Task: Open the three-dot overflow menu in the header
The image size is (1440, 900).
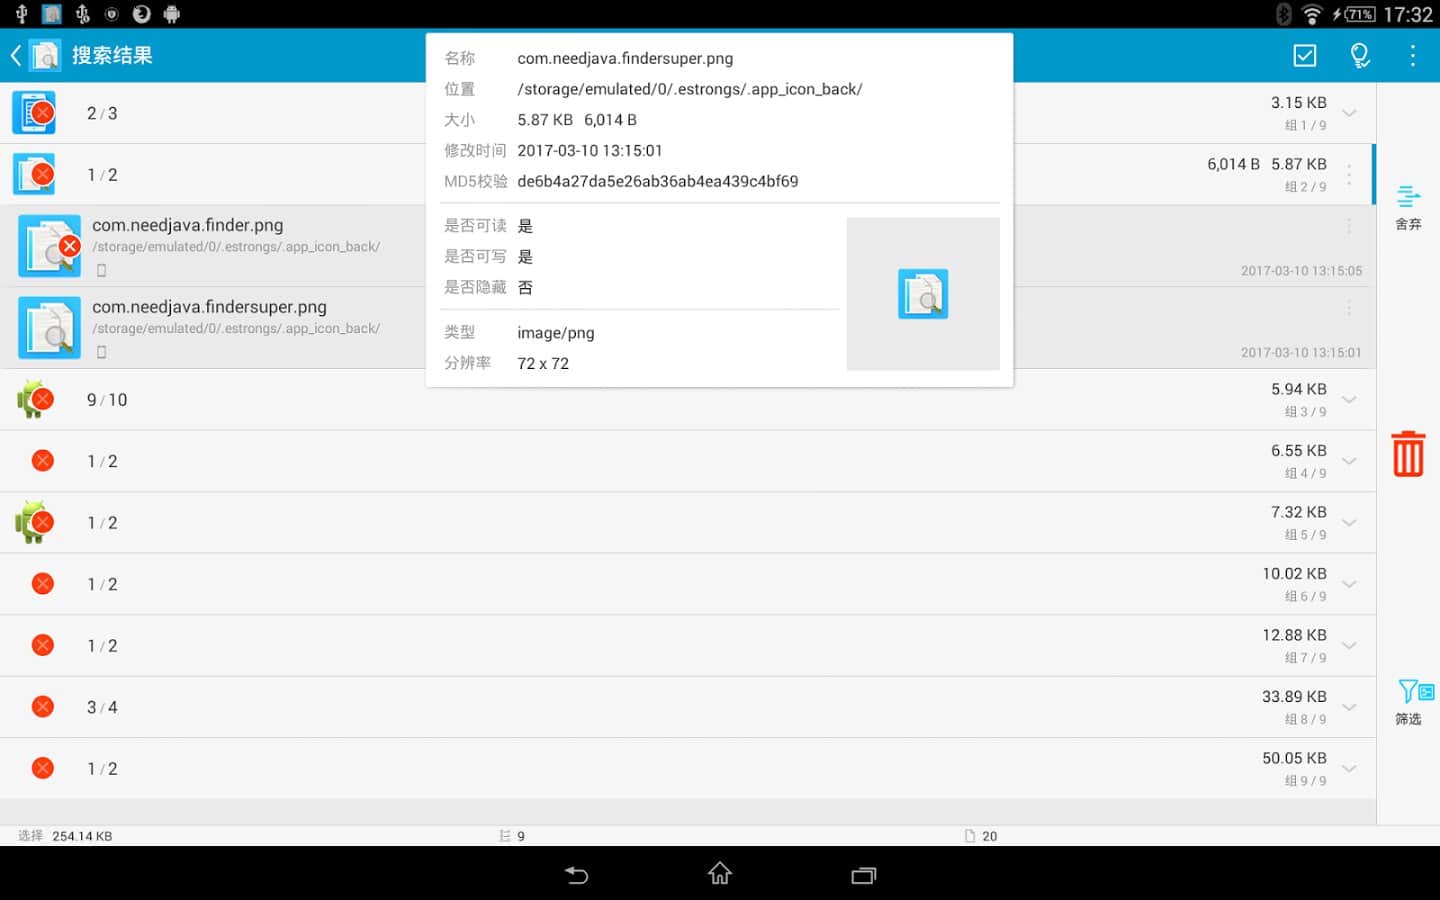Action: click(x=1412, y=56)
